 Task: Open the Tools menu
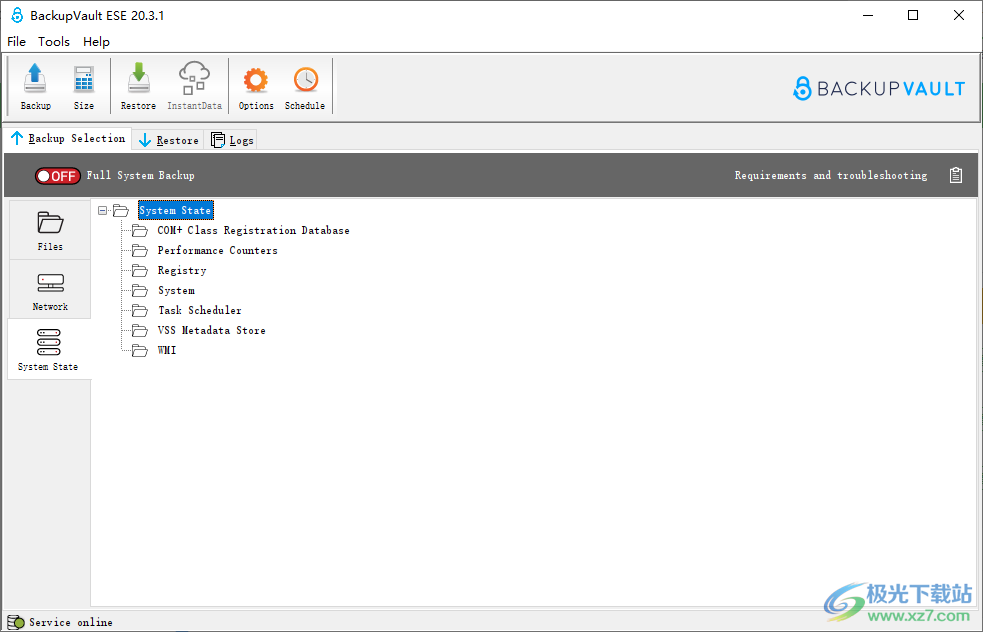[x=54, y=42]
